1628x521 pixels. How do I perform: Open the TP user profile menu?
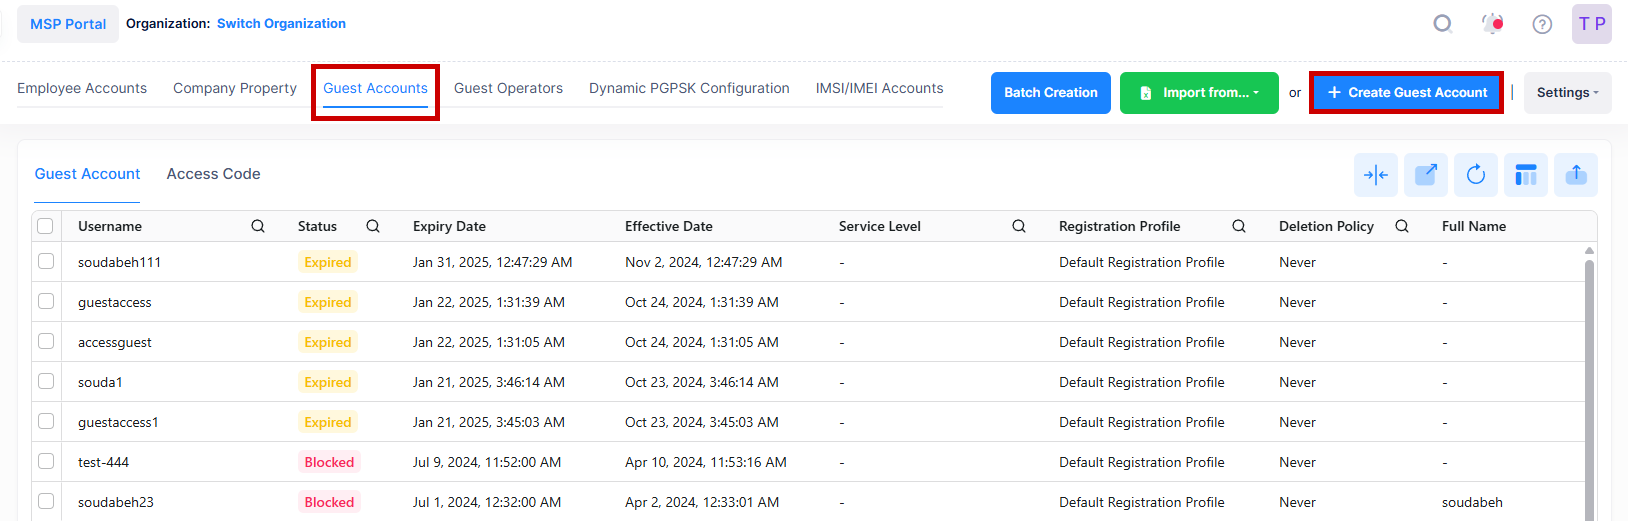coord(1591,24)
